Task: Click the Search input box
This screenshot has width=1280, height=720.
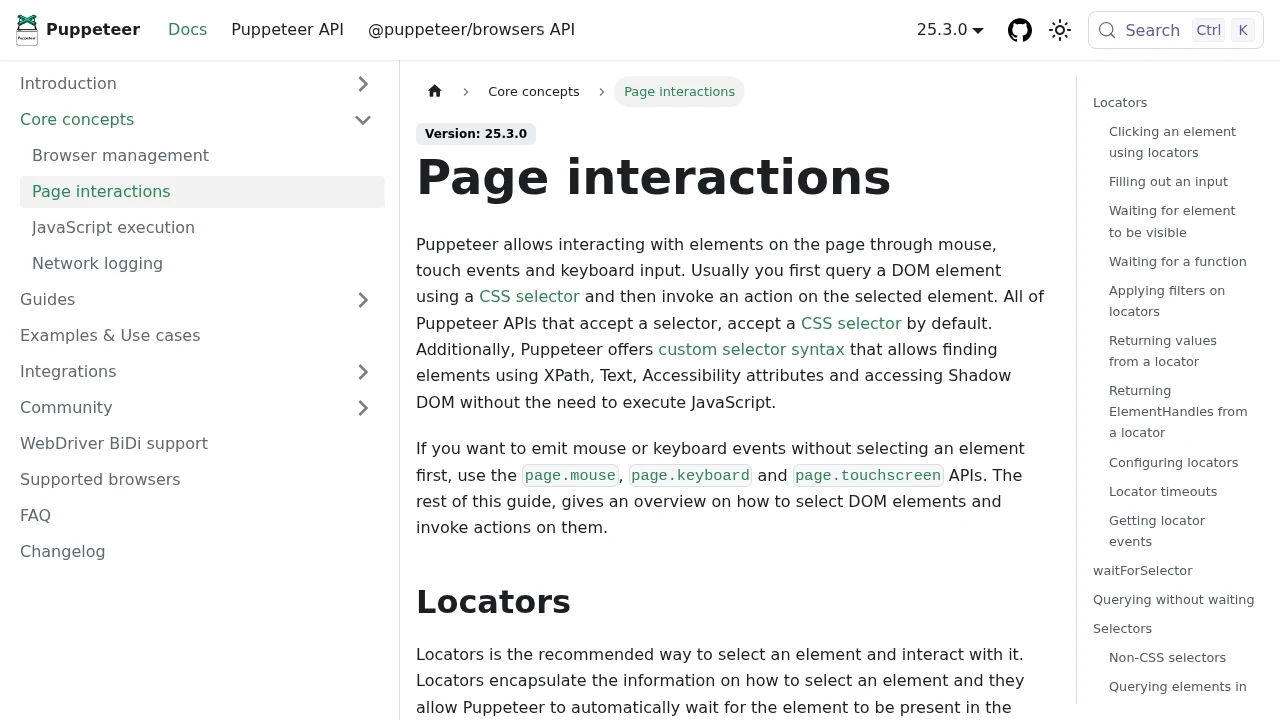Action: (x=1175, y=30)
